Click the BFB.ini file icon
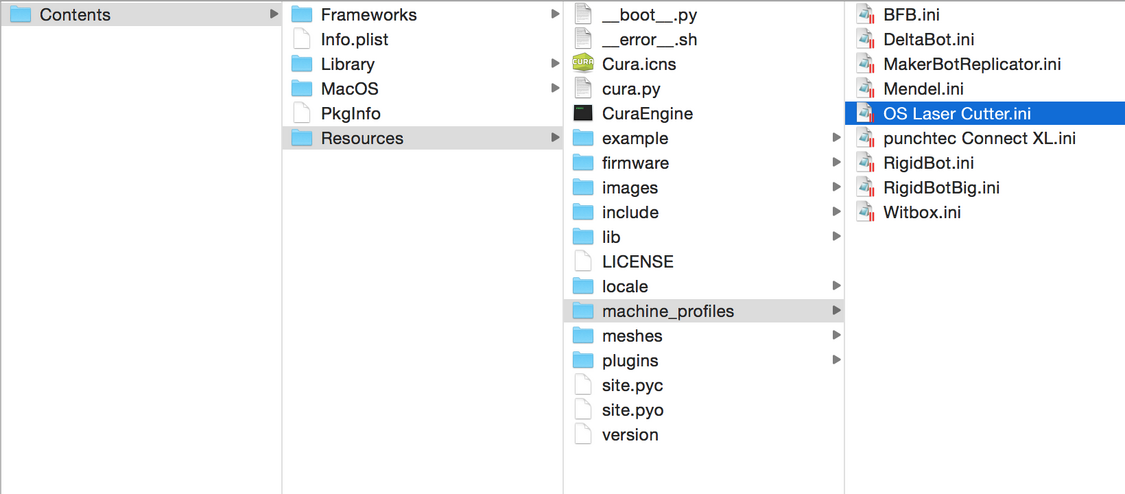The image size is (1125, 494). click(x=865, y=15)
